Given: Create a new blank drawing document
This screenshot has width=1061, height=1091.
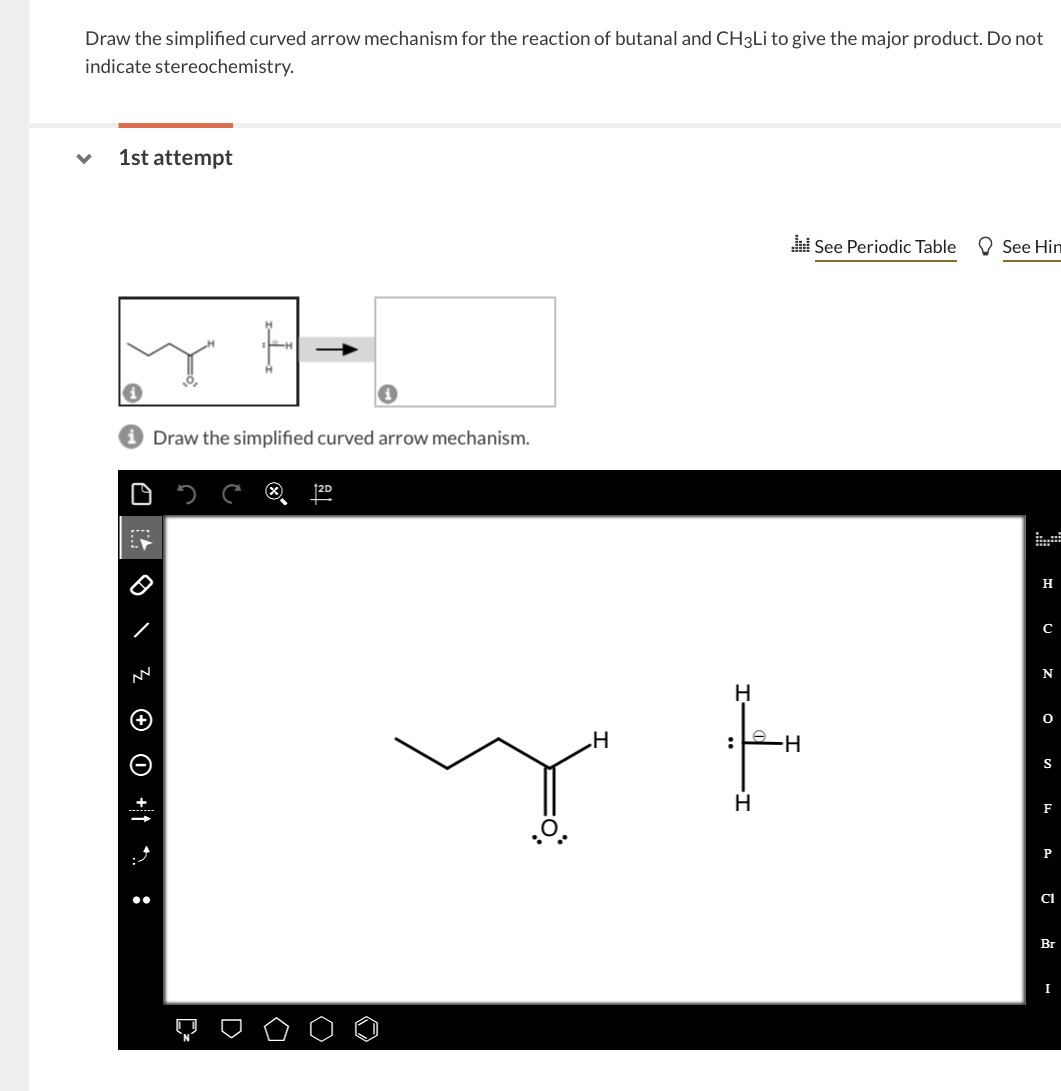Looking at the screenshot, I should pos(141,494).
